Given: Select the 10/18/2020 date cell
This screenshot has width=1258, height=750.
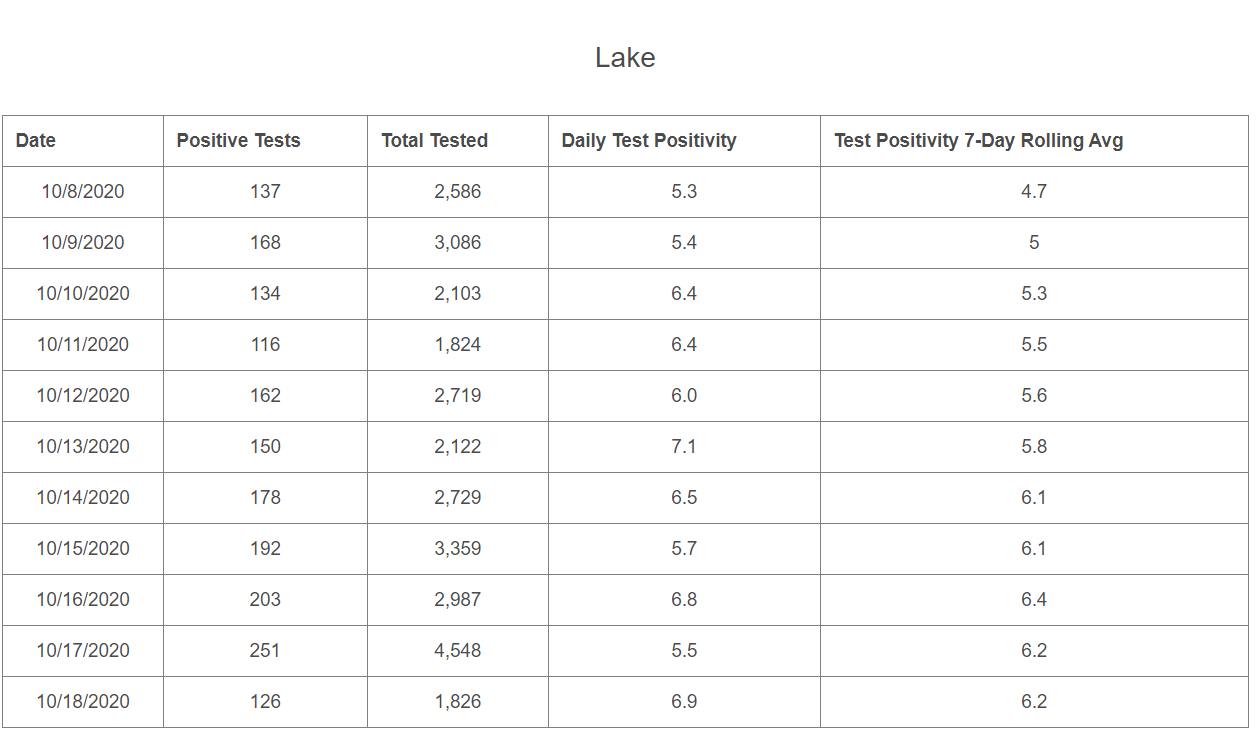Looking at the screenshot, I should (x=83, y=702).
